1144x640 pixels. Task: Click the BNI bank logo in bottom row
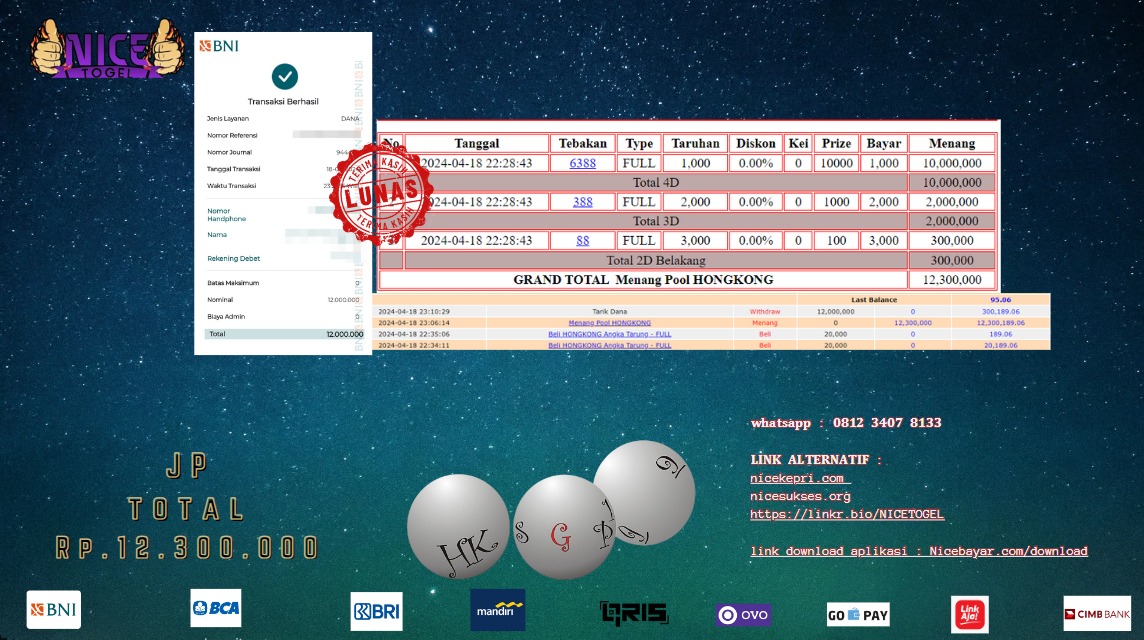(53, 609)
